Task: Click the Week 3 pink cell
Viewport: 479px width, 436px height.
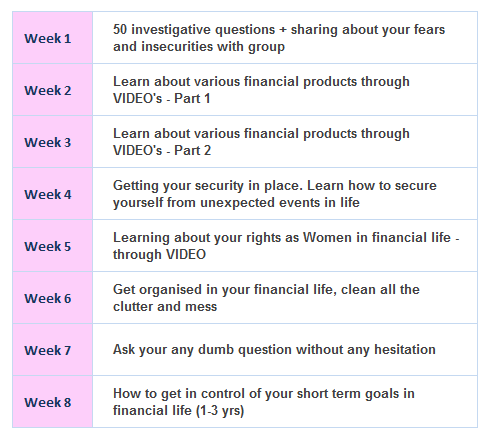Action: 53,142
